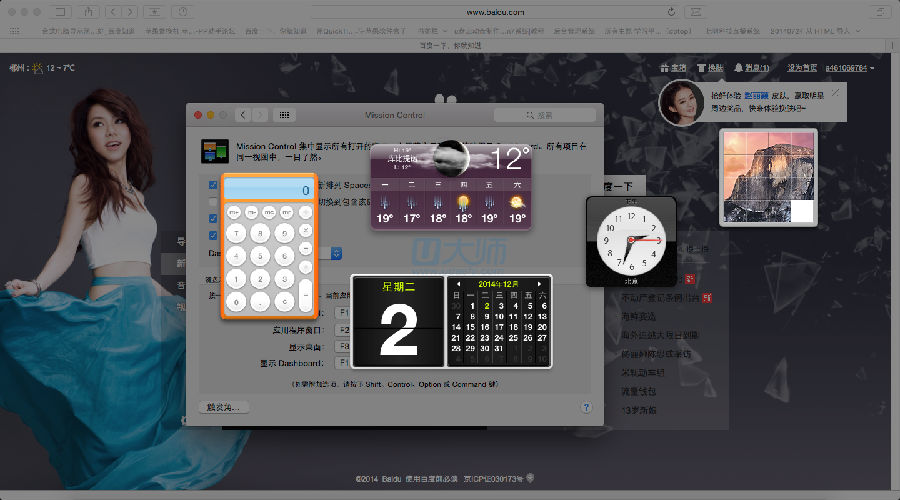Select day 25 in calendar widget

point(513,337)
